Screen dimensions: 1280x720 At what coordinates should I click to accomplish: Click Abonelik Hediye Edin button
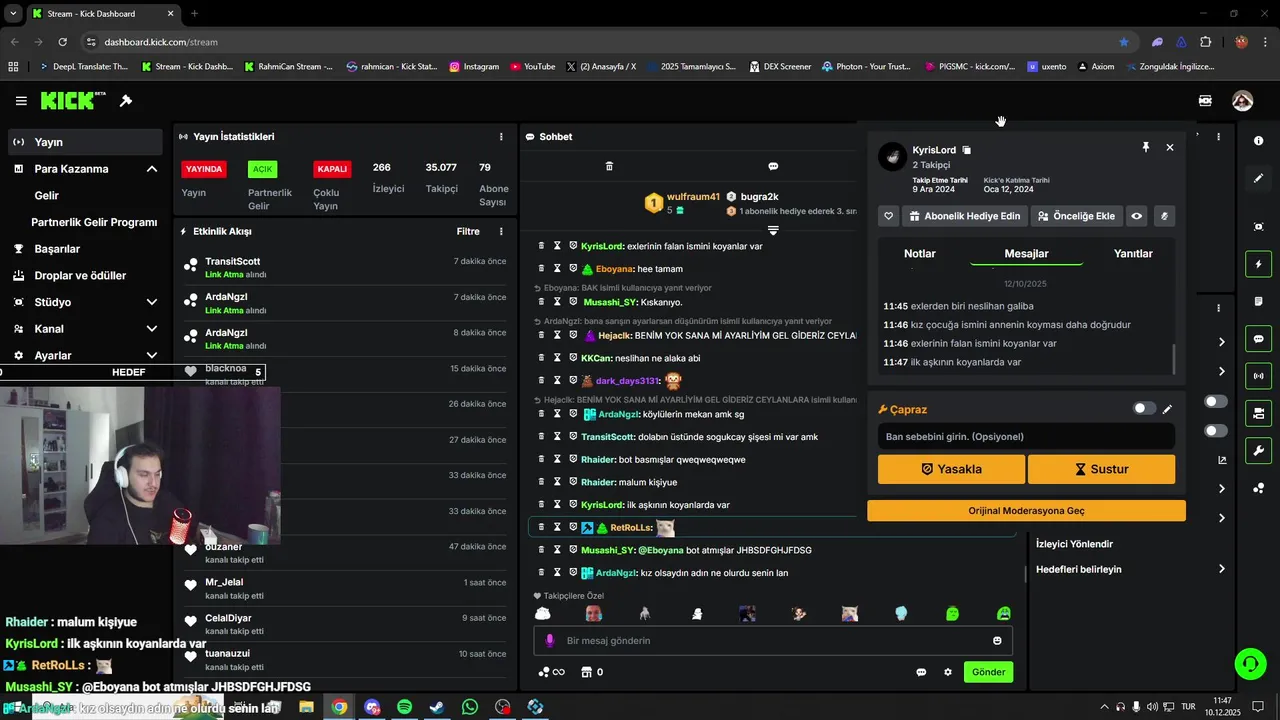pos(965,216)
